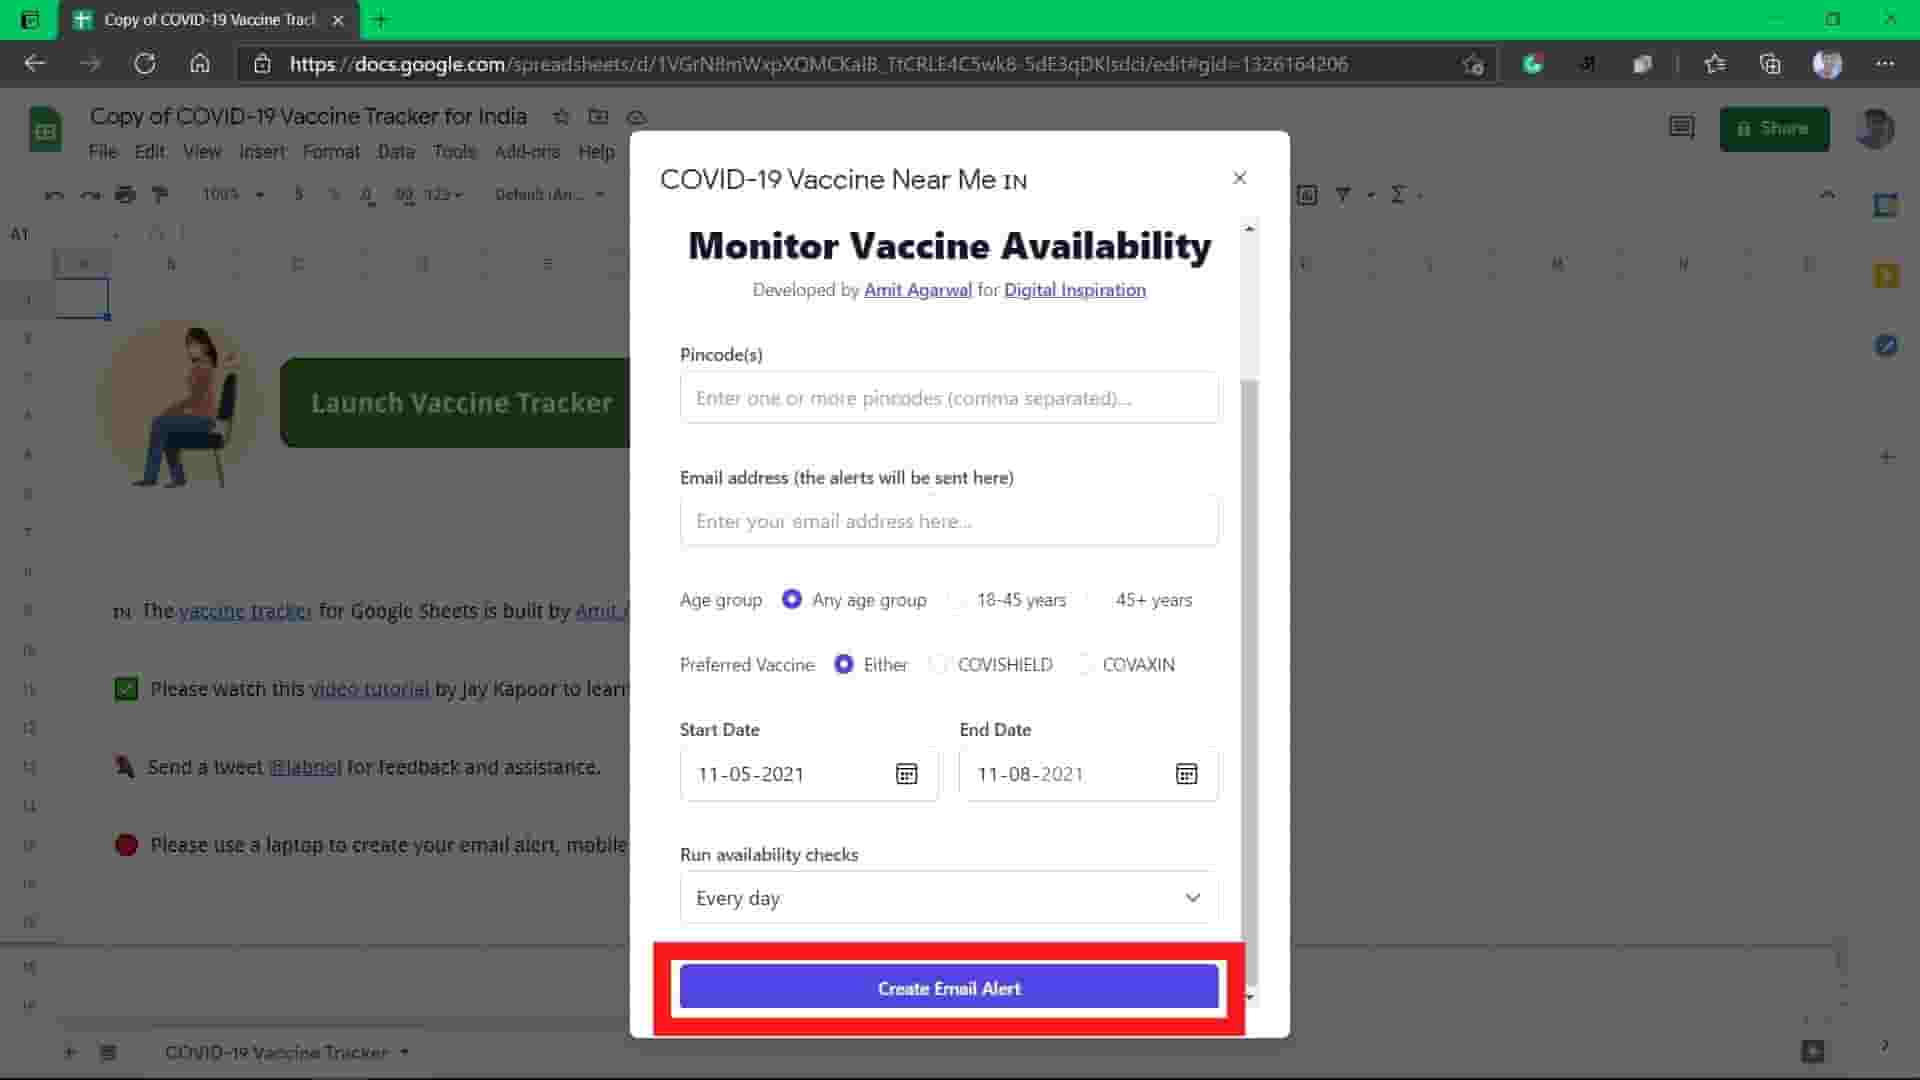1920x1080 pixels.
Task: Click the browser Home button
Action: coord(200,64)
